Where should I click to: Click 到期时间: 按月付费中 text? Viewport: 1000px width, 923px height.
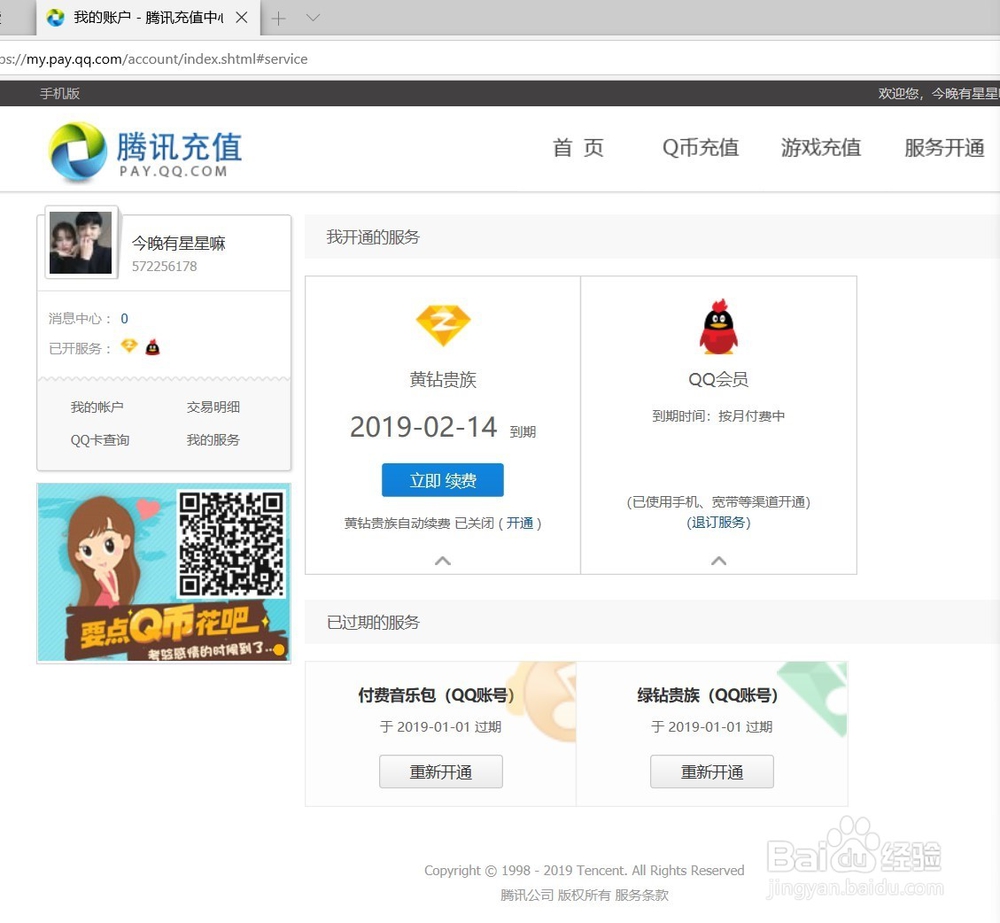[719, 416]
